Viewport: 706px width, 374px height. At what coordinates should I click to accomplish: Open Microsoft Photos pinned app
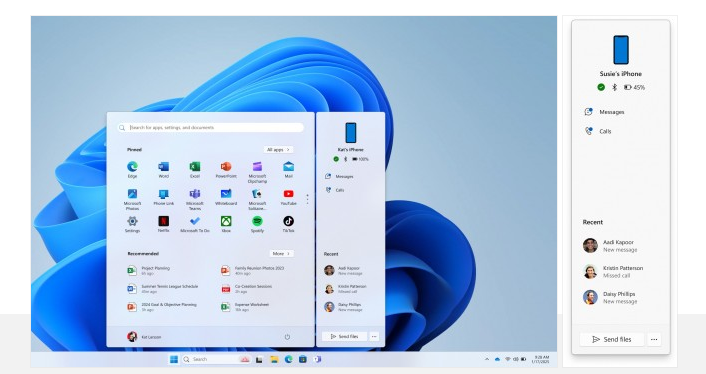point(132,199)
